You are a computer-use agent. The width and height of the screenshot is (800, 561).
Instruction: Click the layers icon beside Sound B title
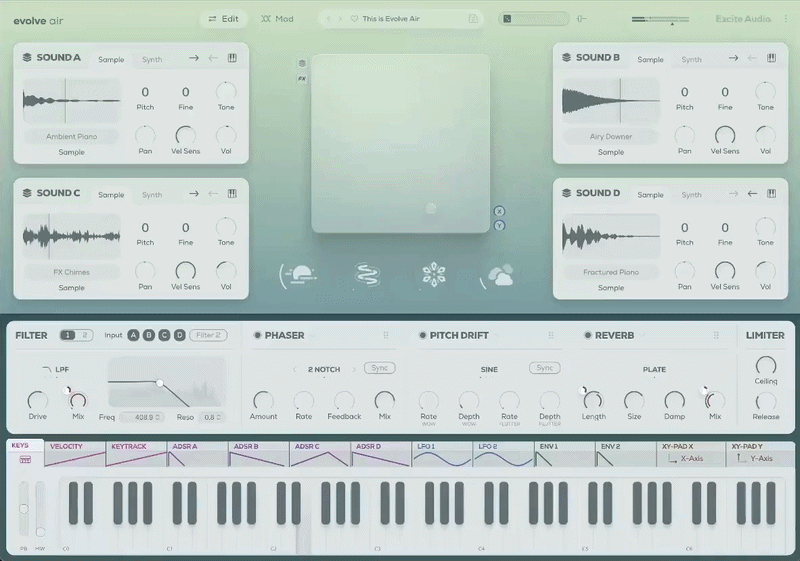[567, 58]
